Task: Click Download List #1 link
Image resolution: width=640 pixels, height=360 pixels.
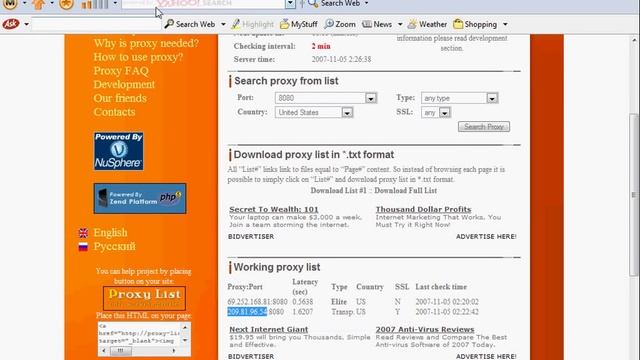Action: (338, 191)
